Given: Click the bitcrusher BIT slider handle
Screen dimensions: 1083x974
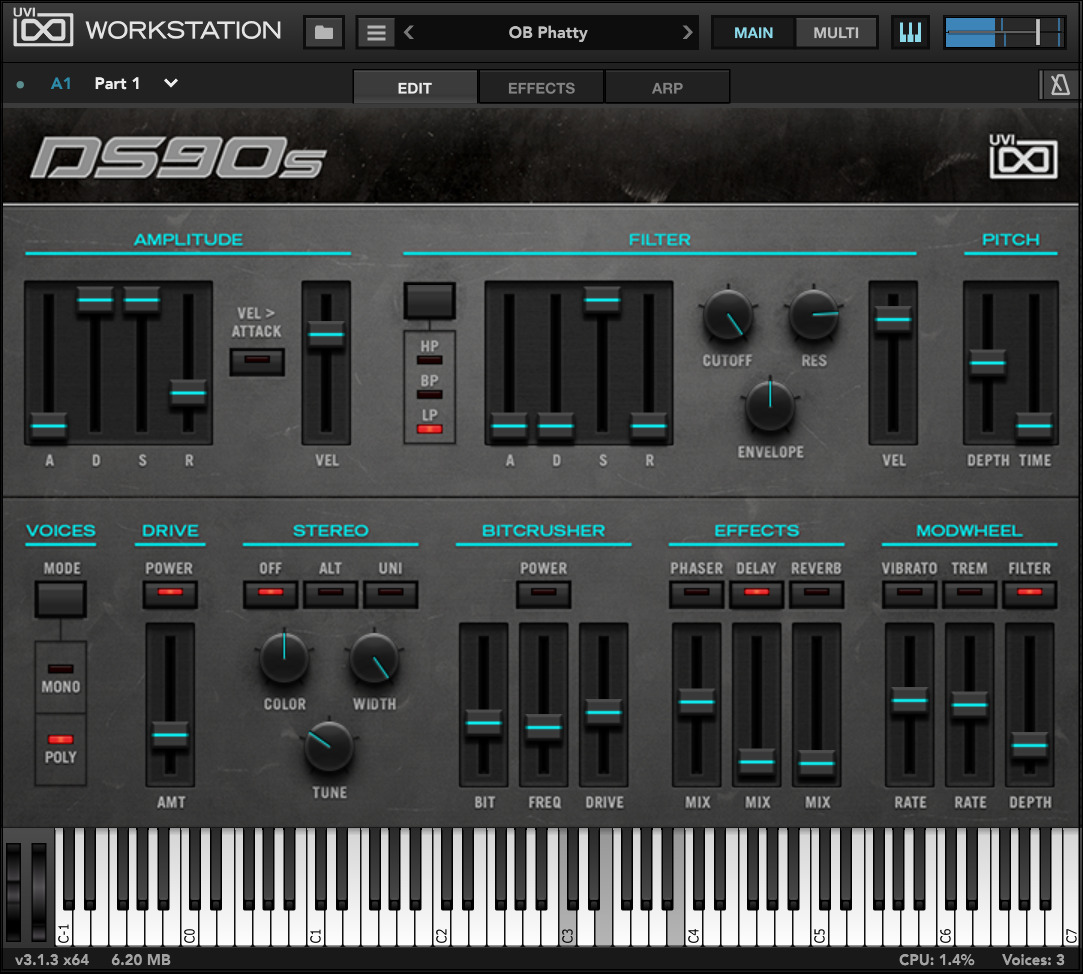Looking at the screenshot, I should (483, 723).
